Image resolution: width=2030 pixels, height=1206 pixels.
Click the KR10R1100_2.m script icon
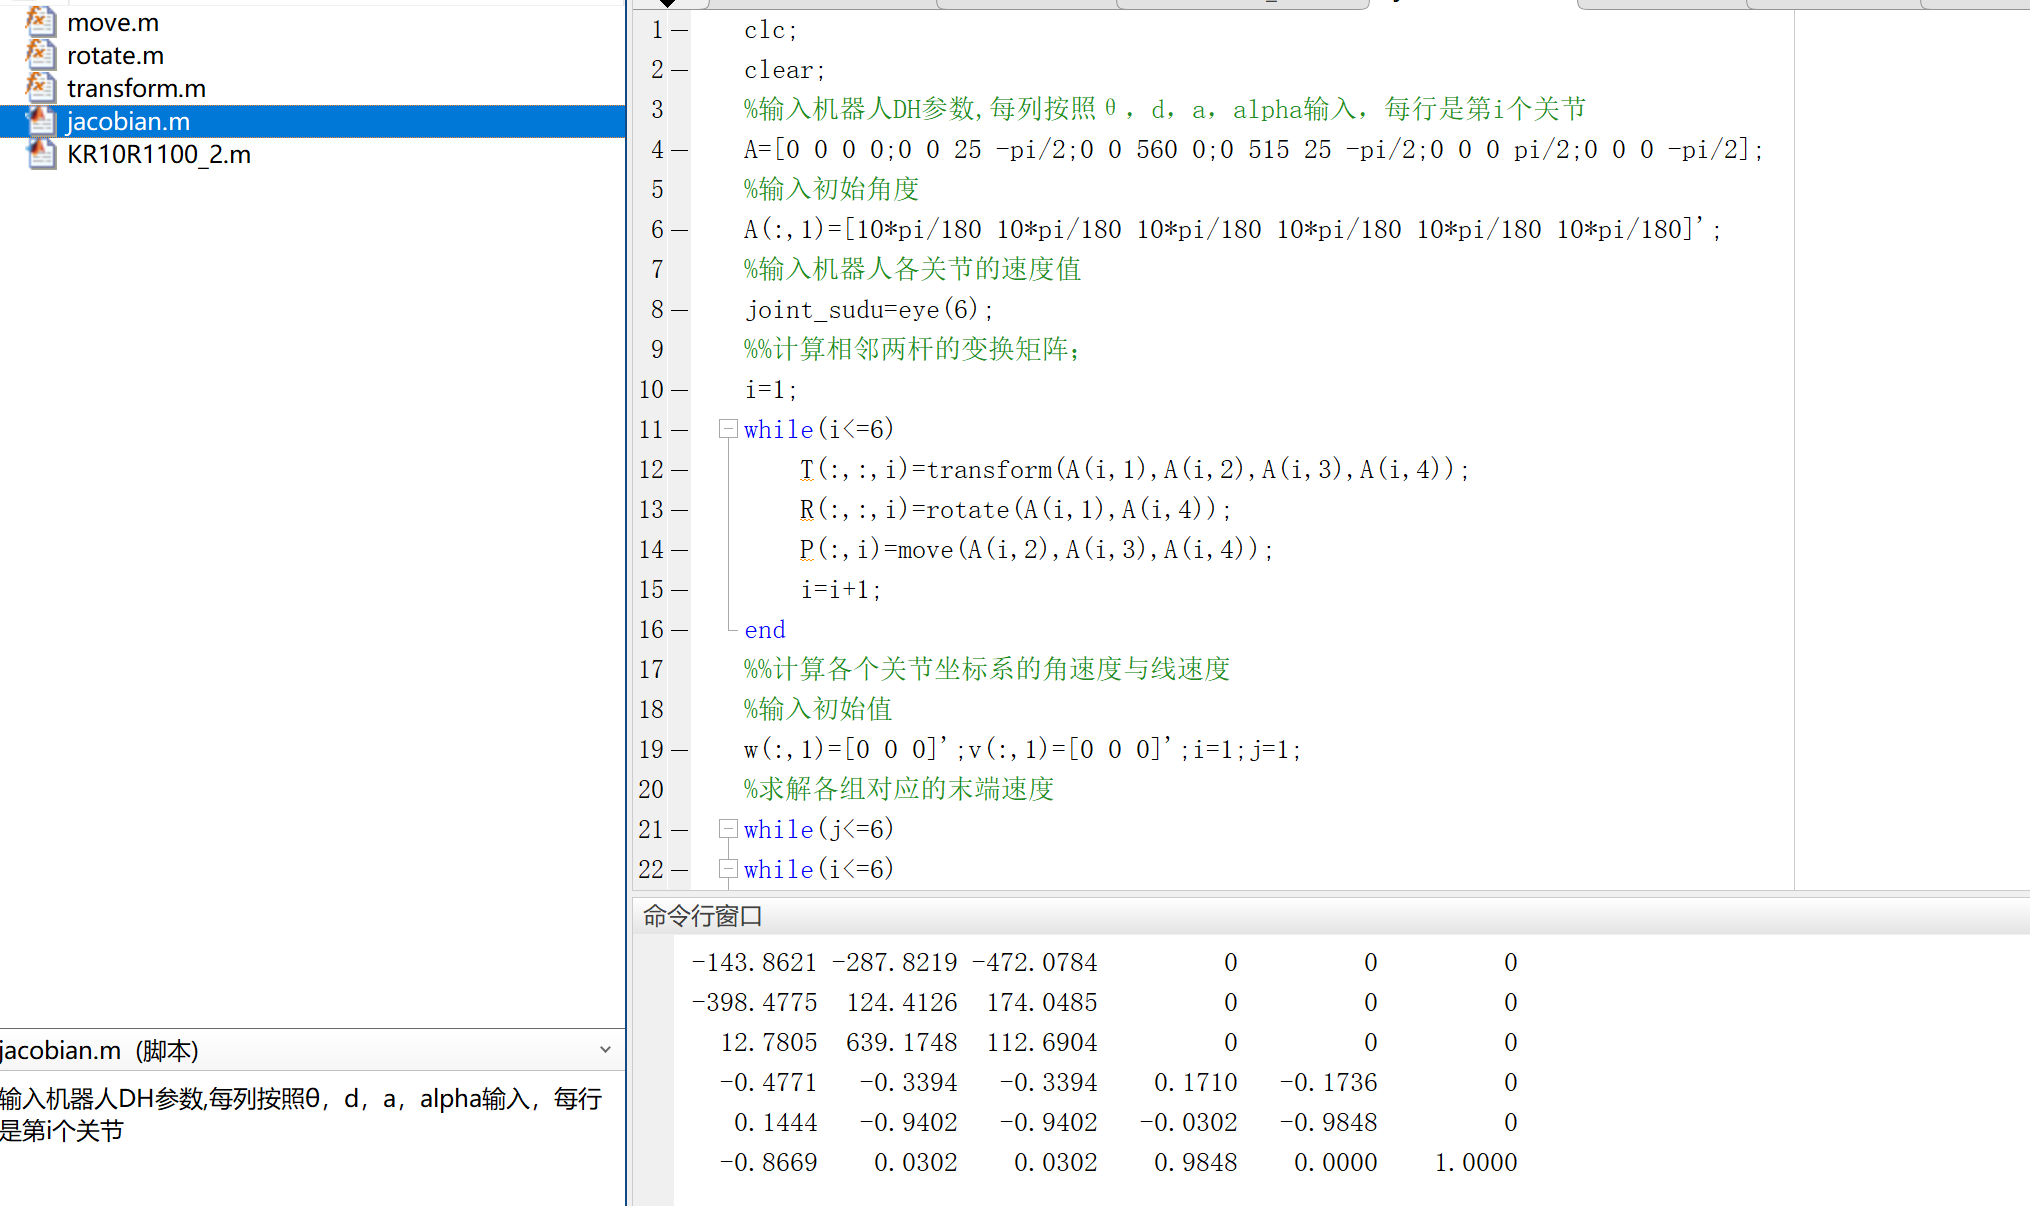(40, 153)
